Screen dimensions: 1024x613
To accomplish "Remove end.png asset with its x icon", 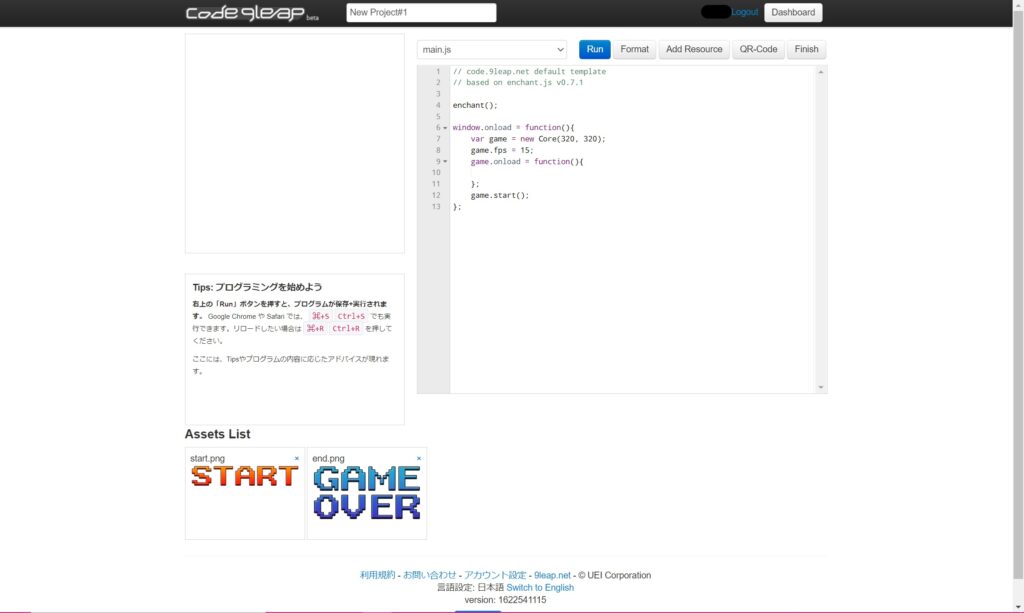I will point(419,458).
